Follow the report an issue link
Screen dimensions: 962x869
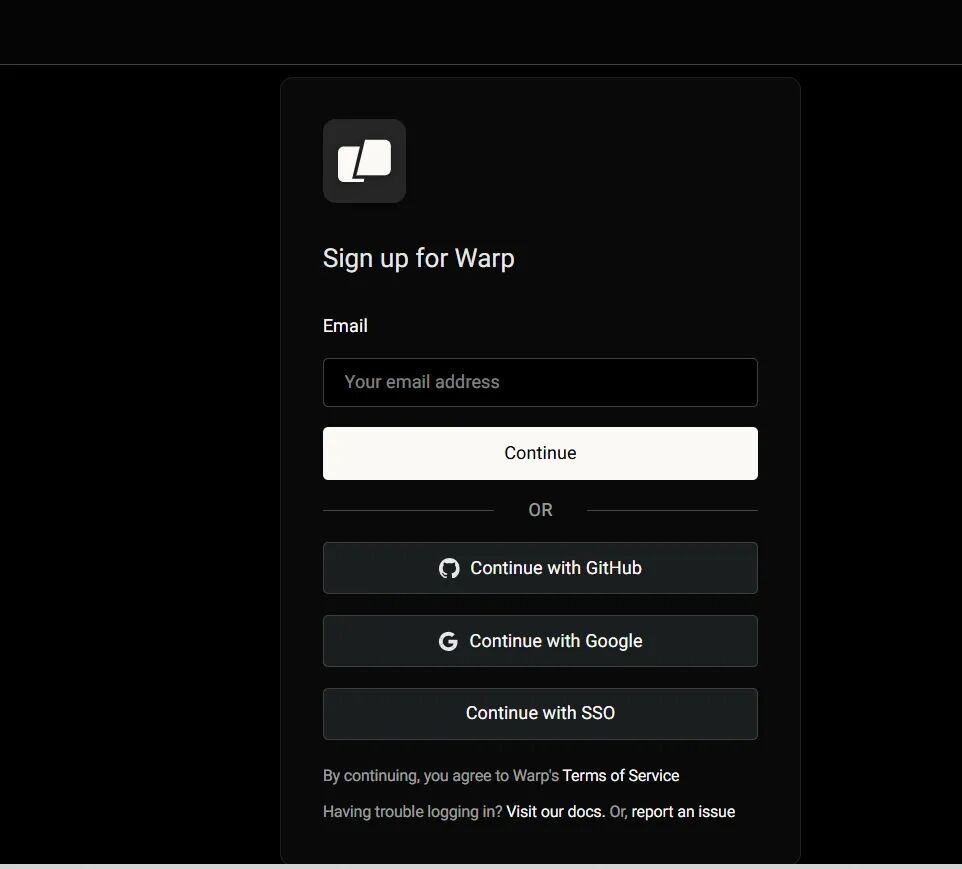(683, 811)
